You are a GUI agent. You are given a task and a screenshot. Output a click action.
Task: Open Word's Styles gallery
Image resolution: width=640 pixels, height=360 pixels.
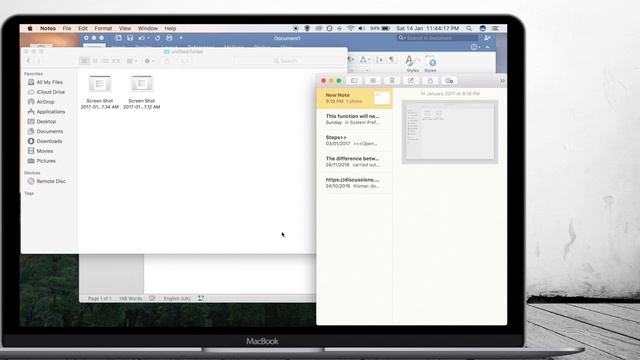click(x=412, y=64)
